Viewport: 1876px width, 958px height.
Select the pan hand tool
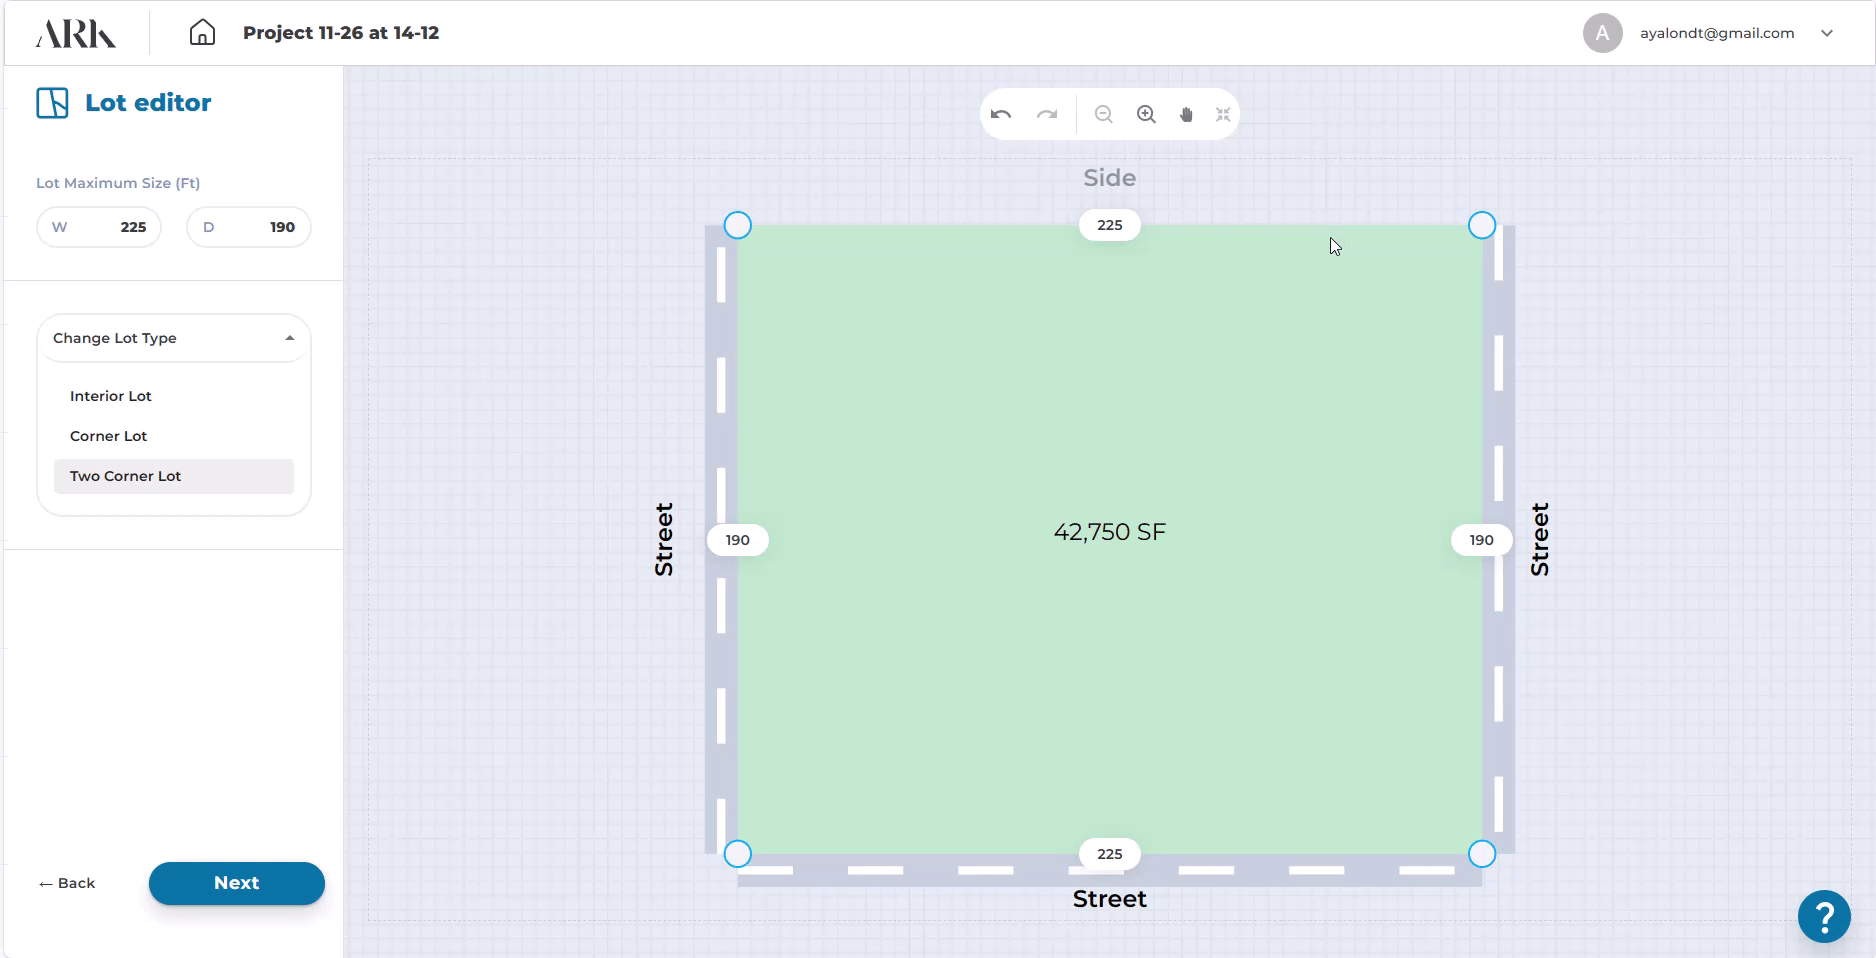coord(1186,115)
